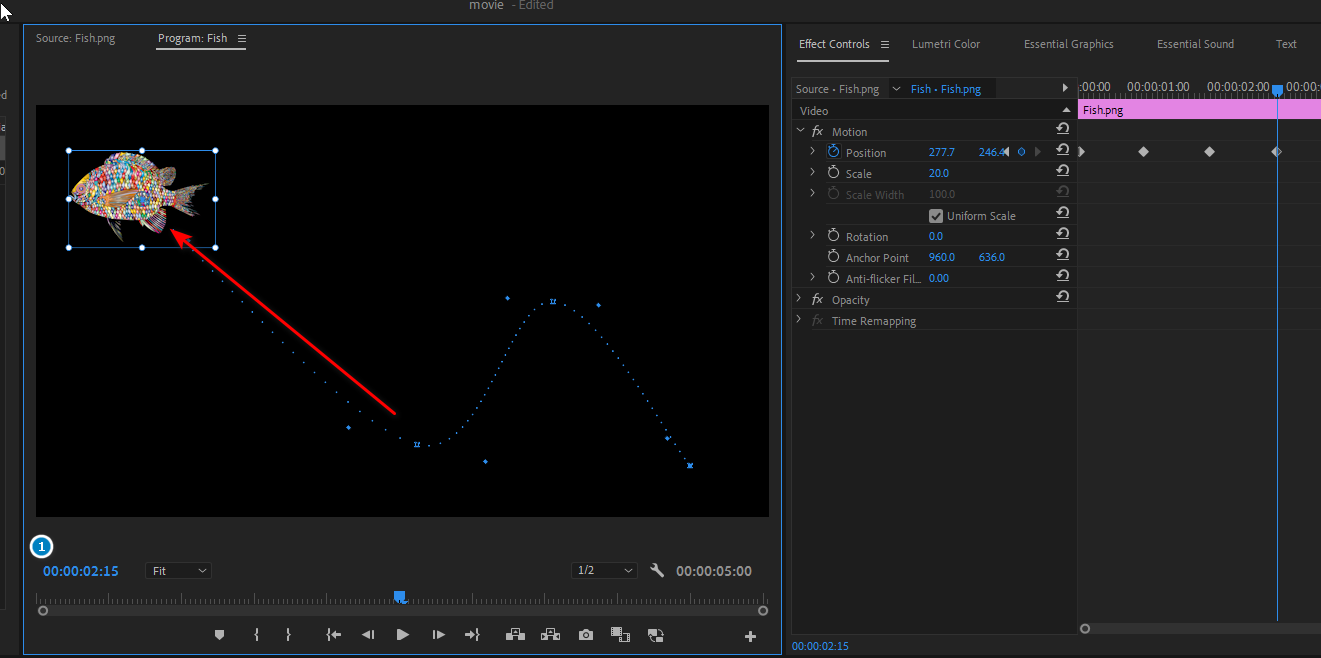Uncheck the Uniform Scale checkbox
Viewport: 1321px width, 658px height.
(x=936, y=216)
